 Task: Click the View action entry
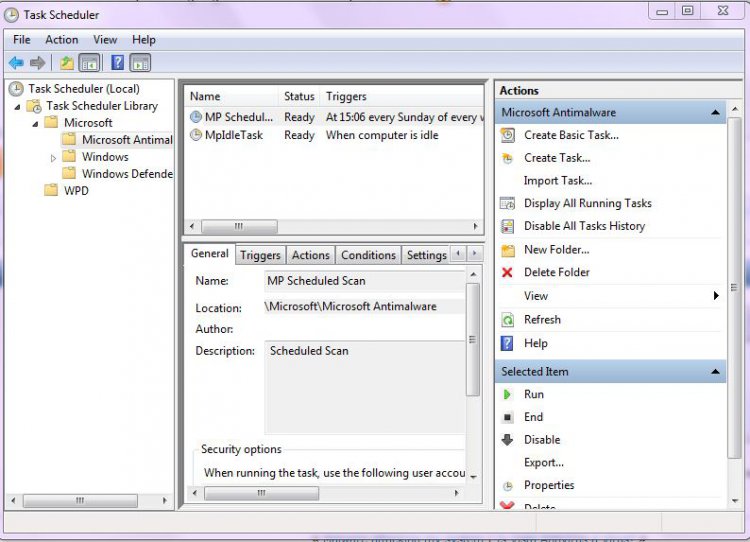[536, 296]
